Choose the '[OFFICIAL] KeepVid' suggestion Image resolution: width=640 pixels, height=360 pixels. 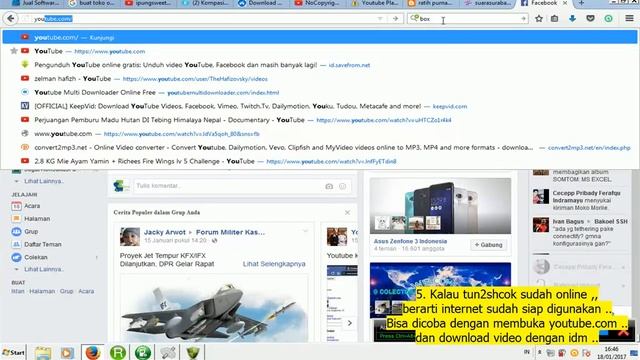(320, 106)
